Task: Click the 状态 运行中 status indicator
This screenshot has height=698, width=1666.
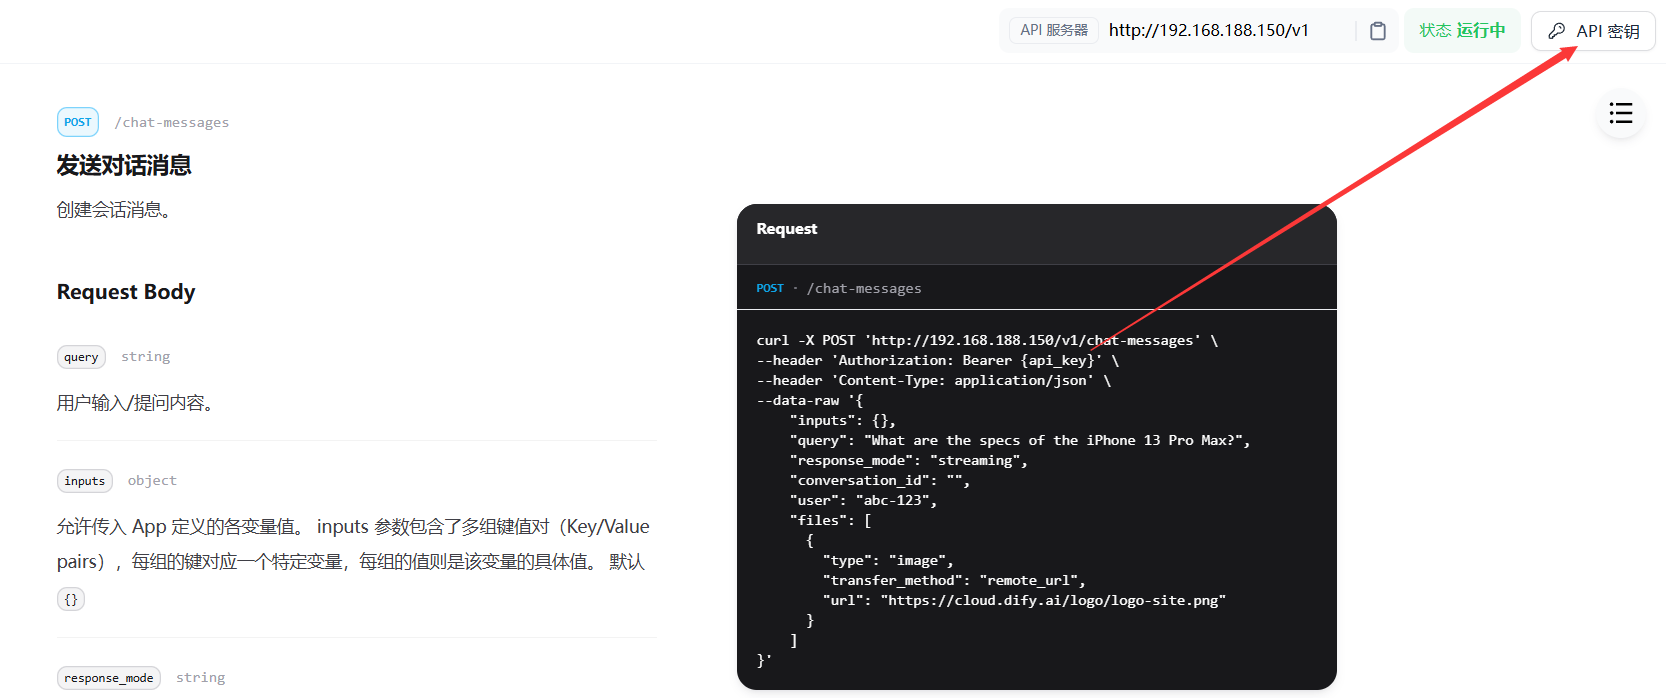Action: 1461,31
